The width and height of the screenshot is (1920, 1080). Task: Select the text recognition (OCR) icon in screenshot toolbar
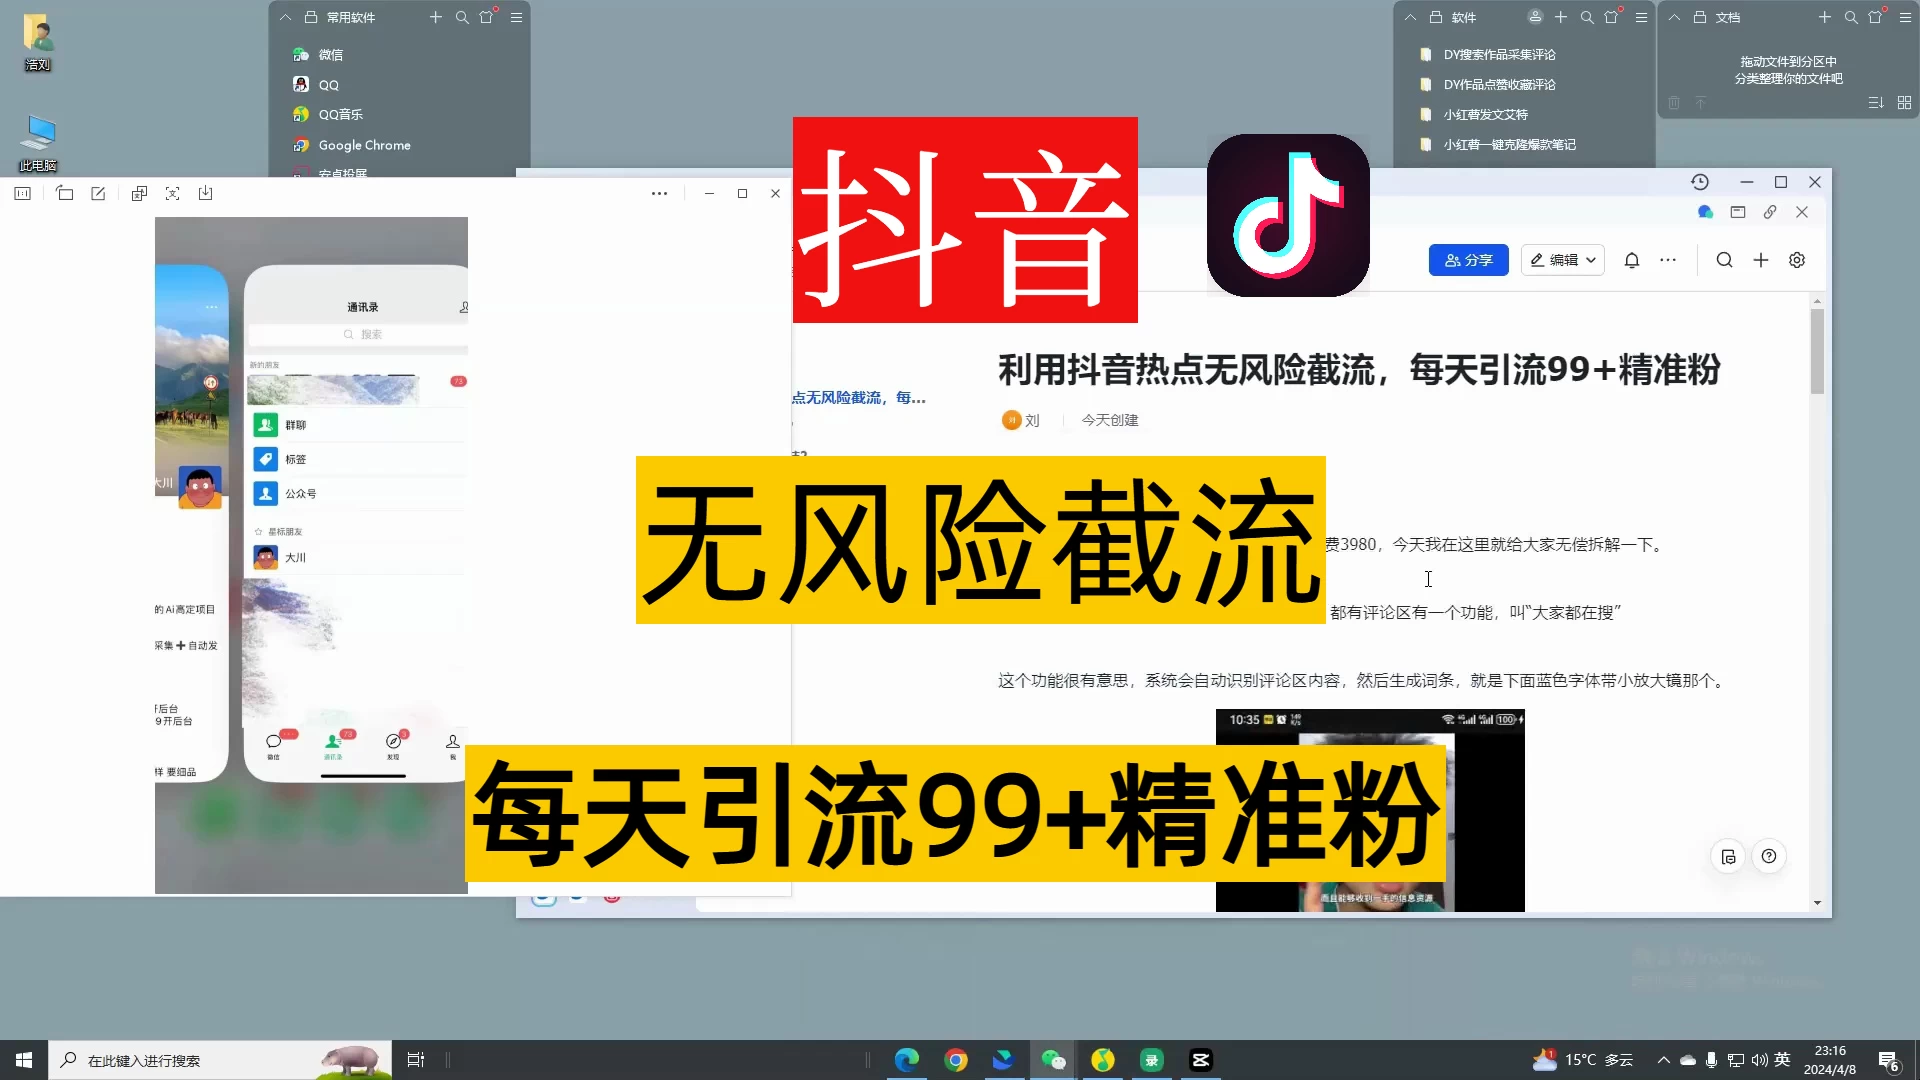point(173,193)
